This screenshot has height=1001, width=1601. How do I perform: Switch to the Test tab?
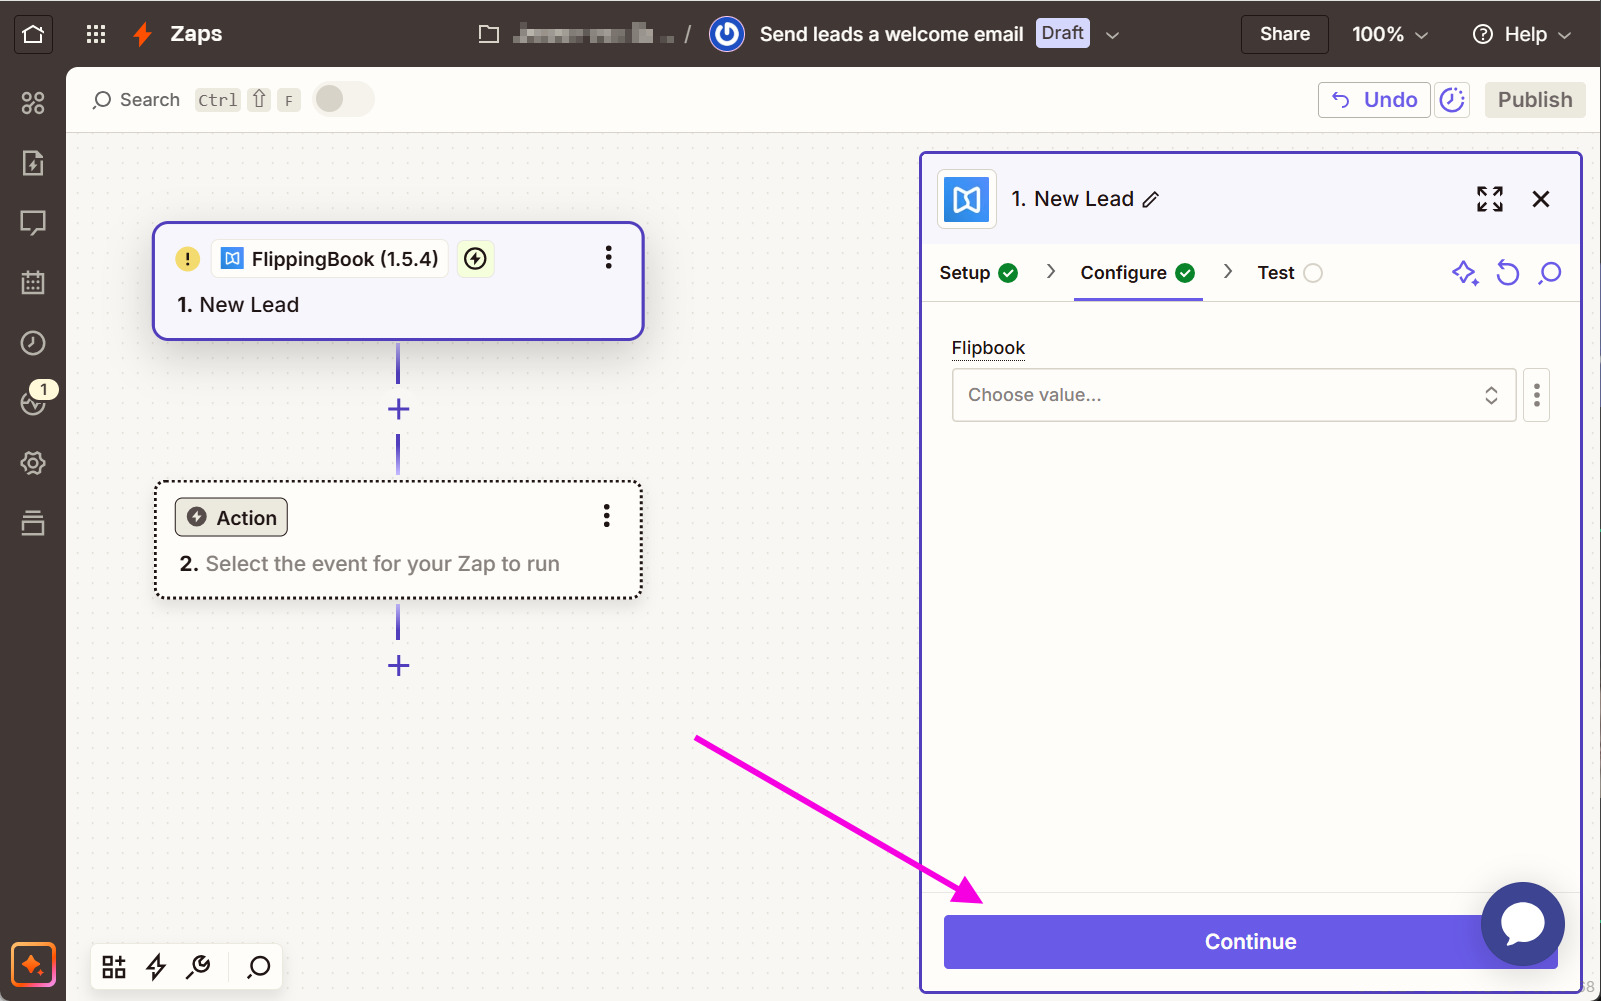[1290, 273]
